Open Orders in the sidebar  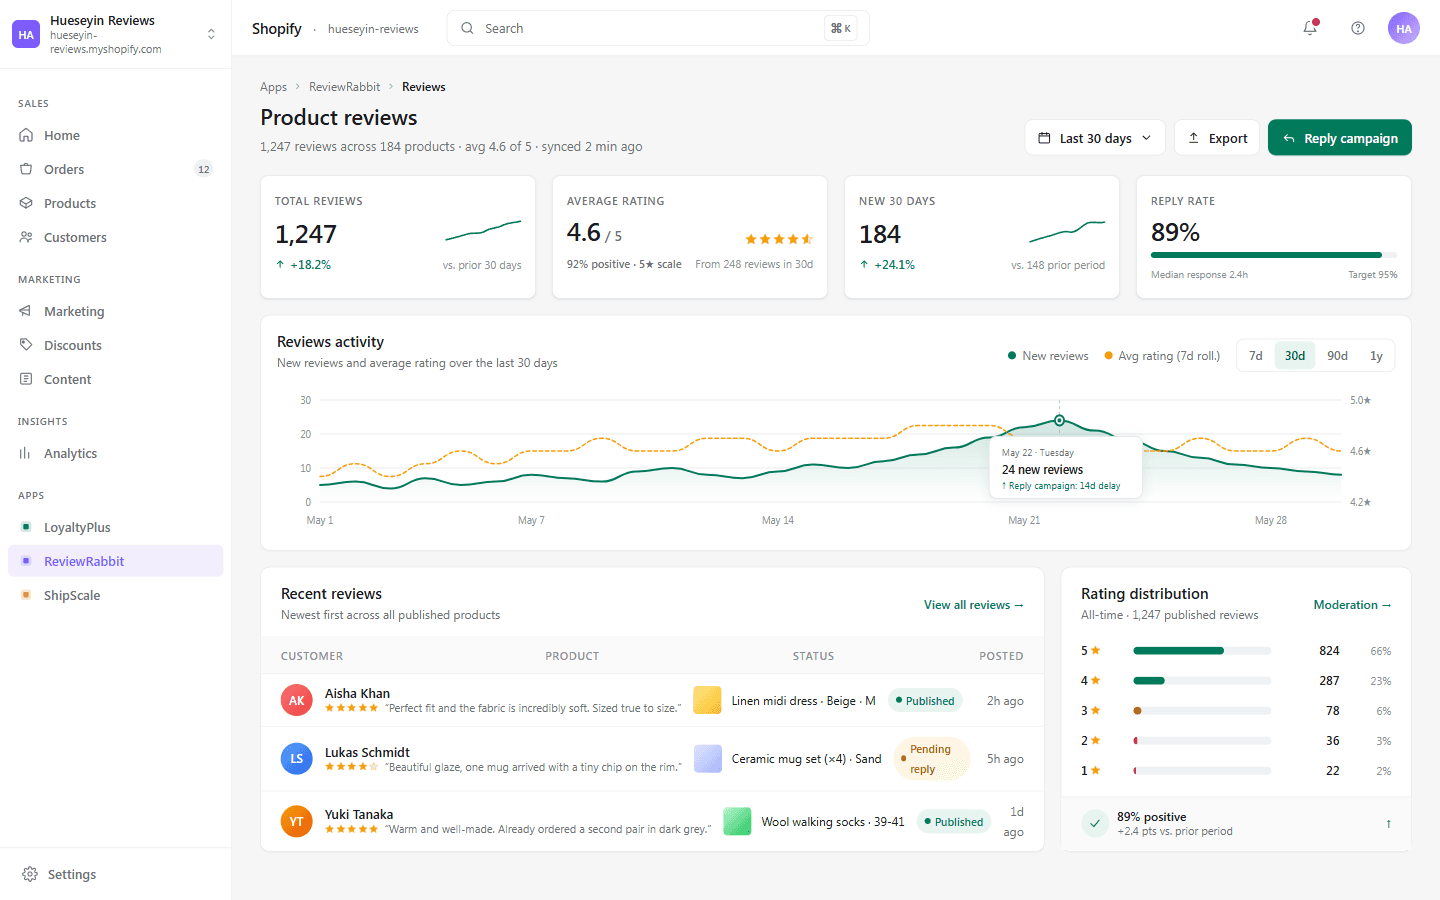[115, 169]
